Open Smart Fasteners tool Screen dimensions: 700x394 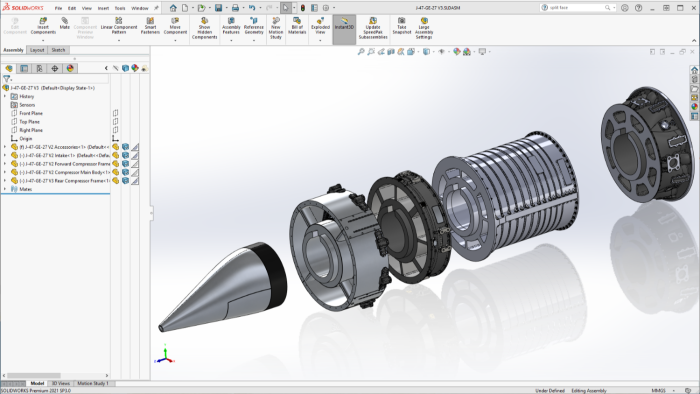pyautogui.click(x=150, y=26)
